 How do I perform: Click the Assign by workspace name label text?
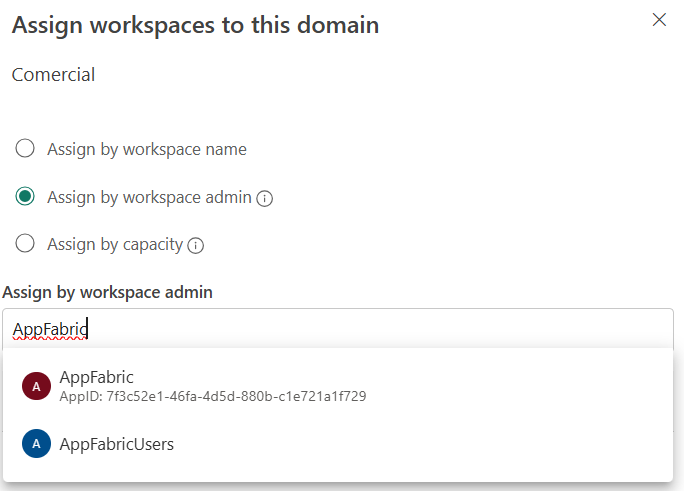click(147, 149)
